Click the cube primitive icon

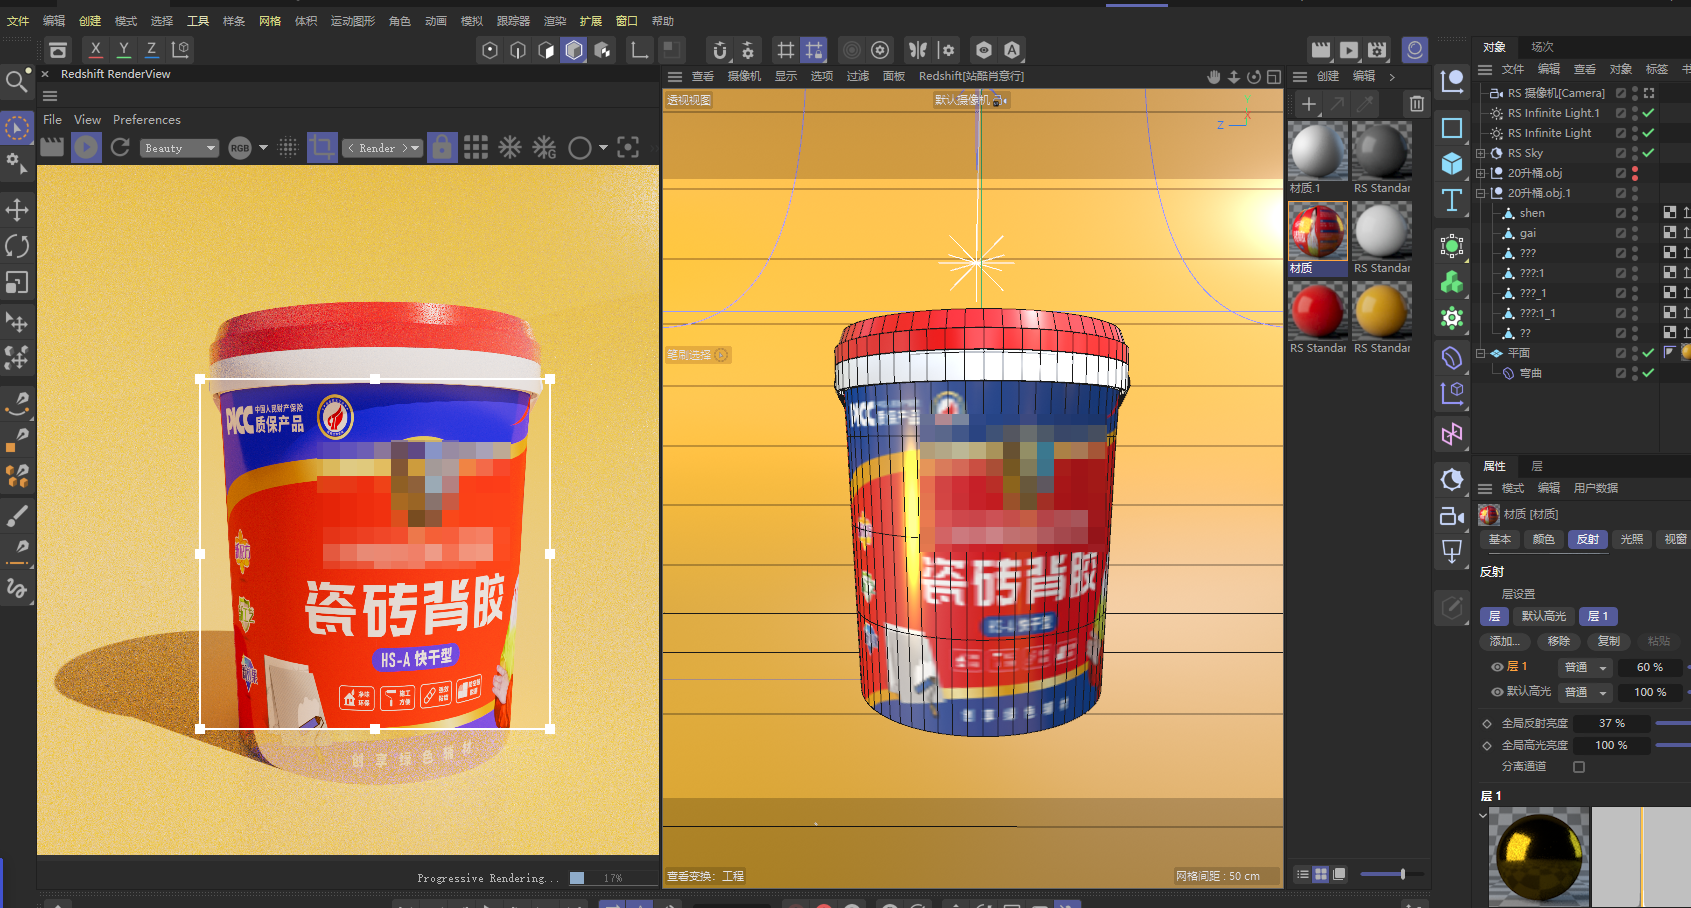(x=1452, y=164)
